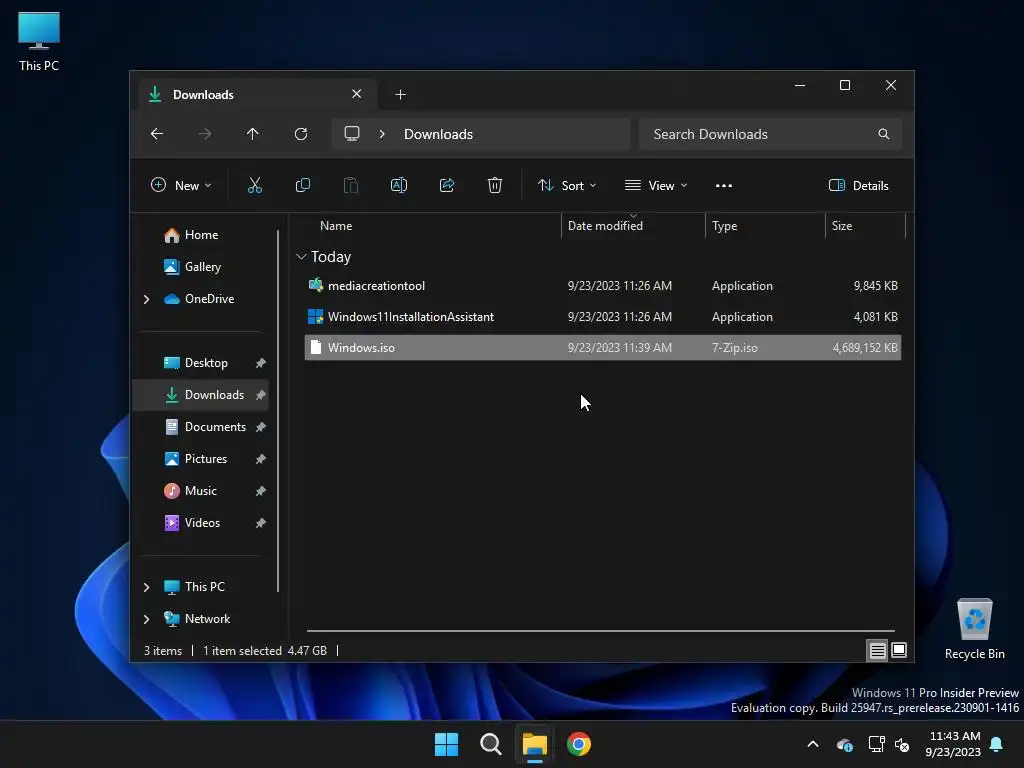Click the Rename icon

[399, 185]
